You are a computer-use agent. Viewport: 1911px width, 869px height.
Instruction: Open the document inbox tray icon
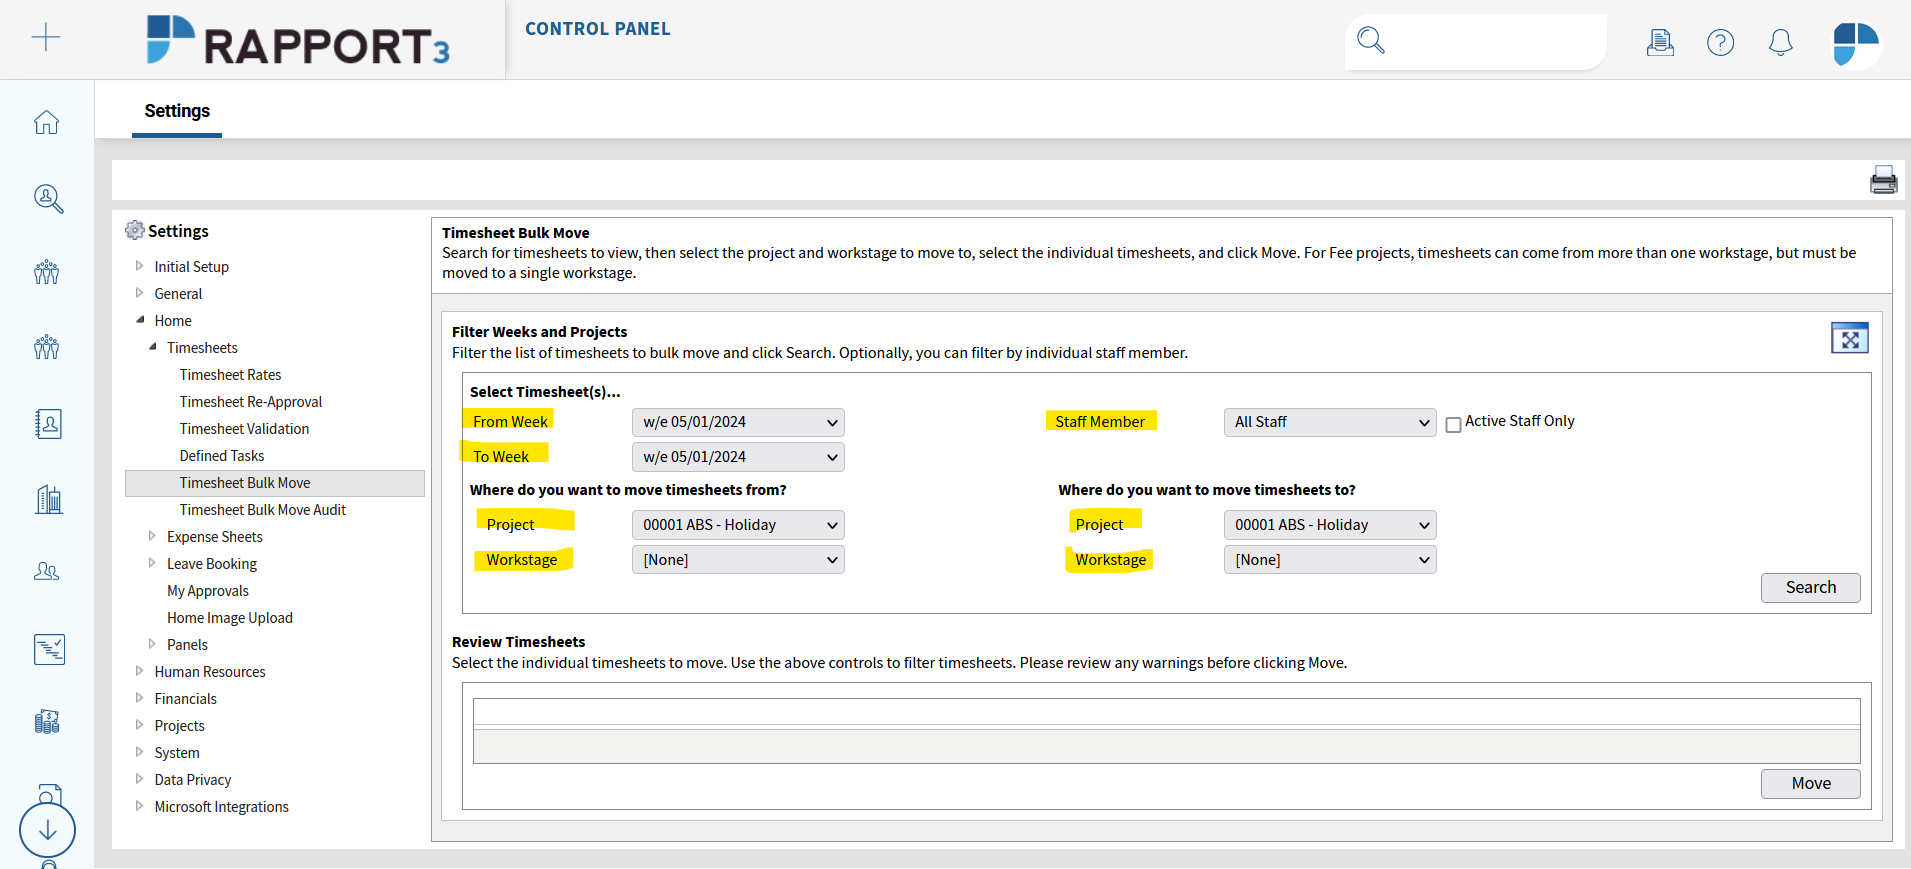point(1660,42)
